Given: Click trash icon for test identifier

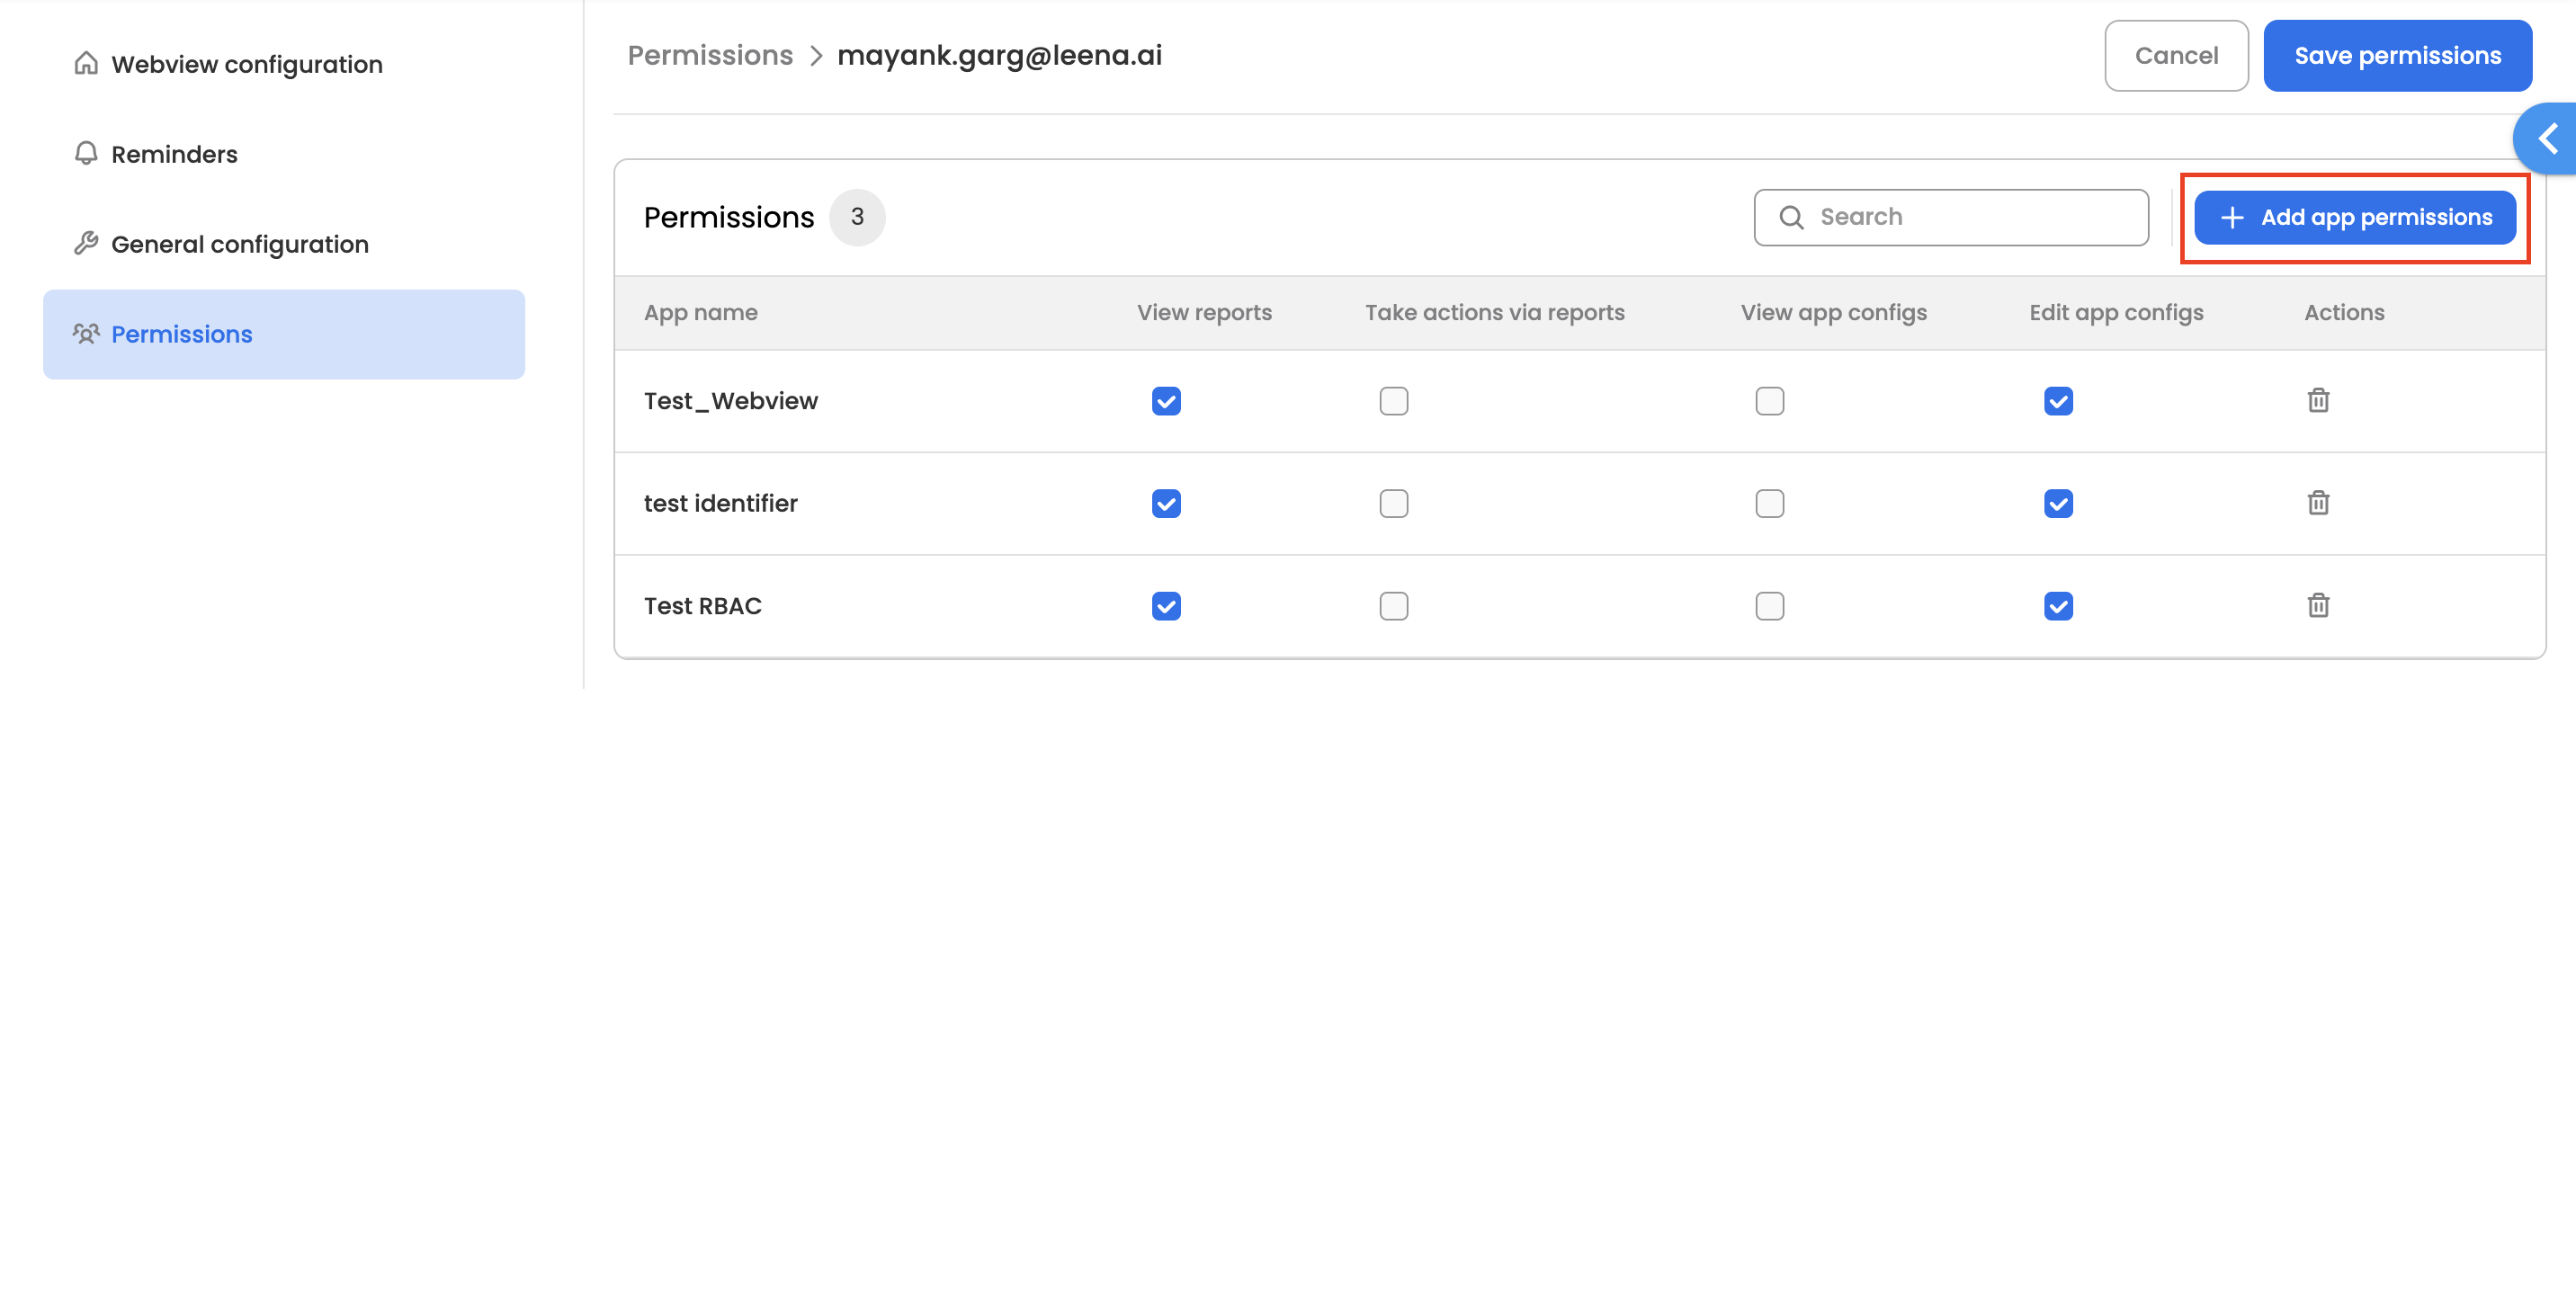Looking at the screenshot, I should (2317, 503).
